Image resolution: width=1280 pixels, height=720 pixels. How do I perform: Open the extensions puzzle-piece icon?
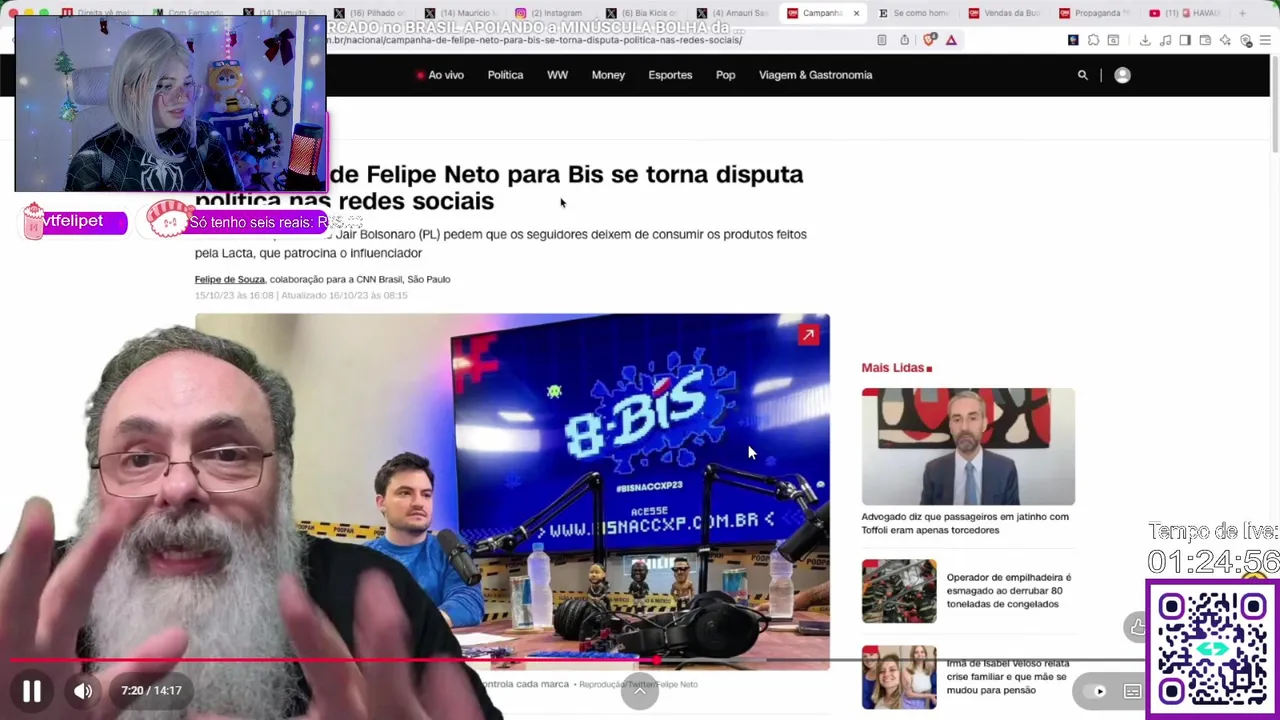[x=1093, y=40]
